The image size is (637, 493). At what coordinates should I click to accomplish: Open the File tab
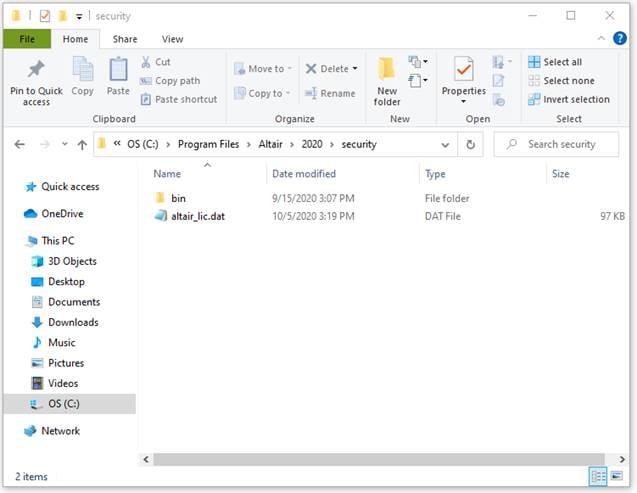(27, 39)
